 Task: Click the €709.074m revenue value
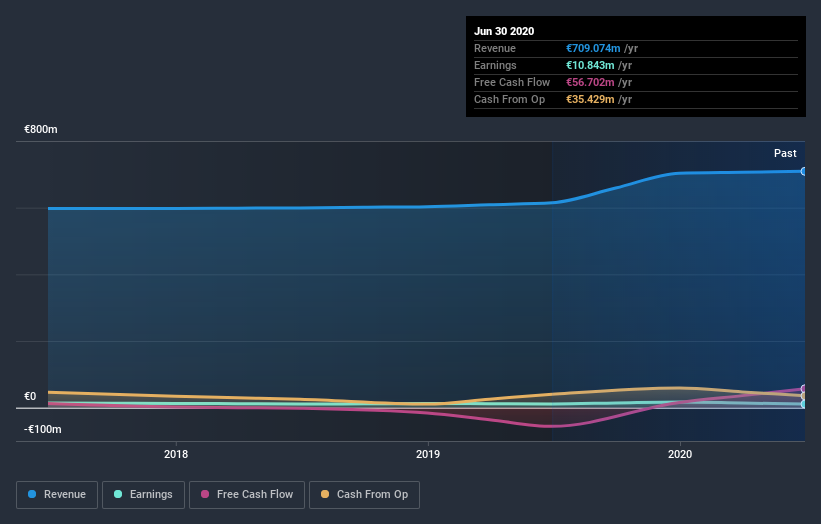coord(593,48)
